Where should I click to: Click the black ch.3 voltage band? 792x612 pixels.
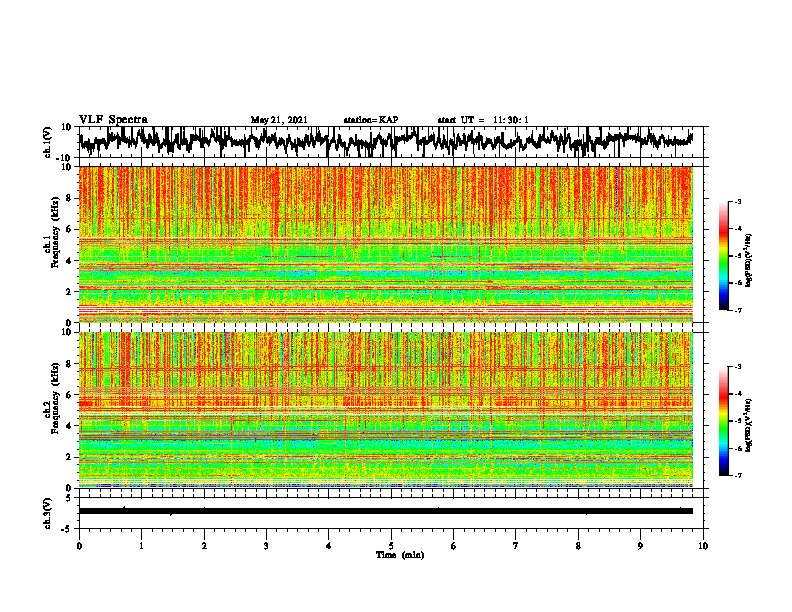(386, 511)
